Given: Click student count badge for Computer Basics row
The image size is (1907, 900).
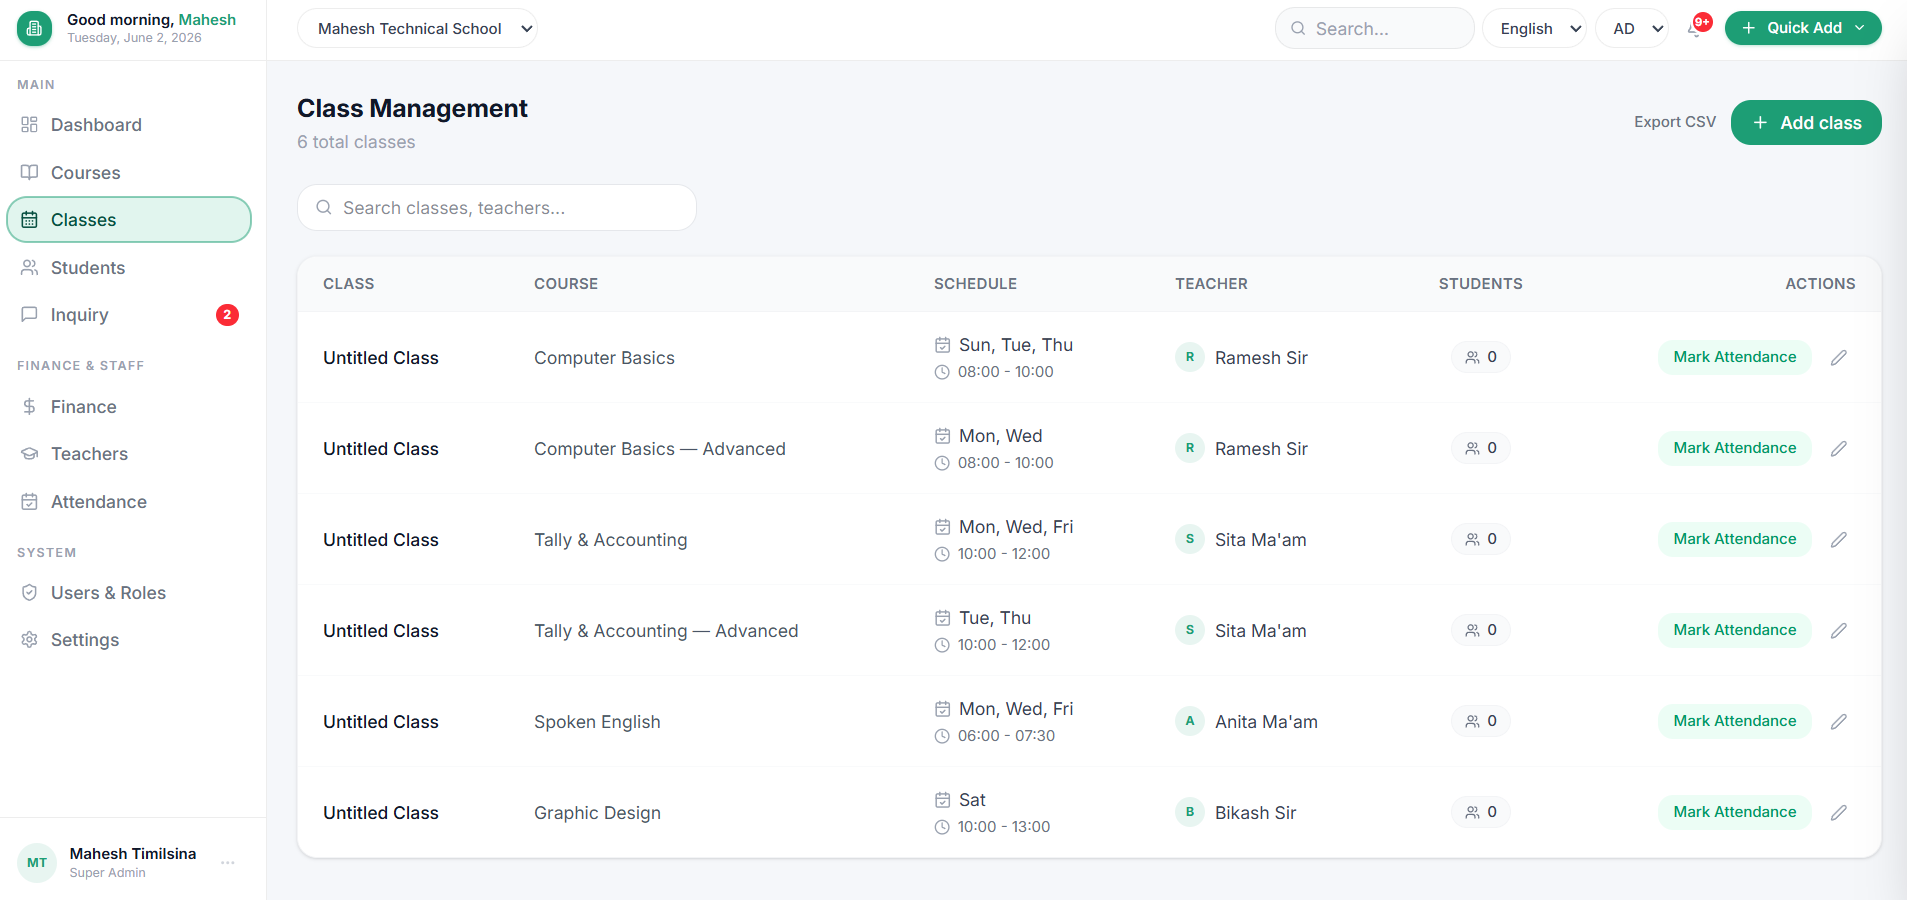Looking at the screenshot, I should [x=1481, y=357].
